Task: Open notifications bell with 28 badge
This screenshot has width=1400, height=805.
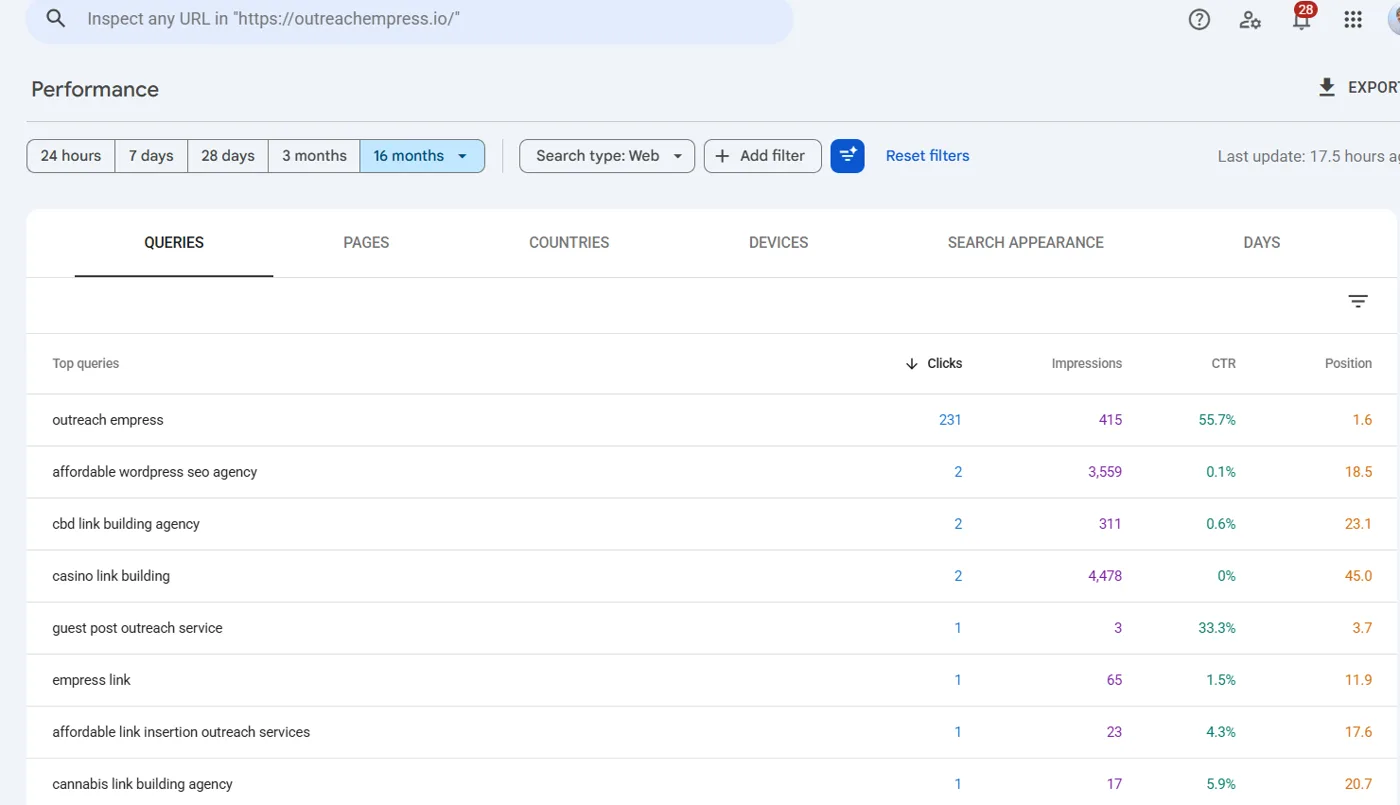Action: [1302, 18]
